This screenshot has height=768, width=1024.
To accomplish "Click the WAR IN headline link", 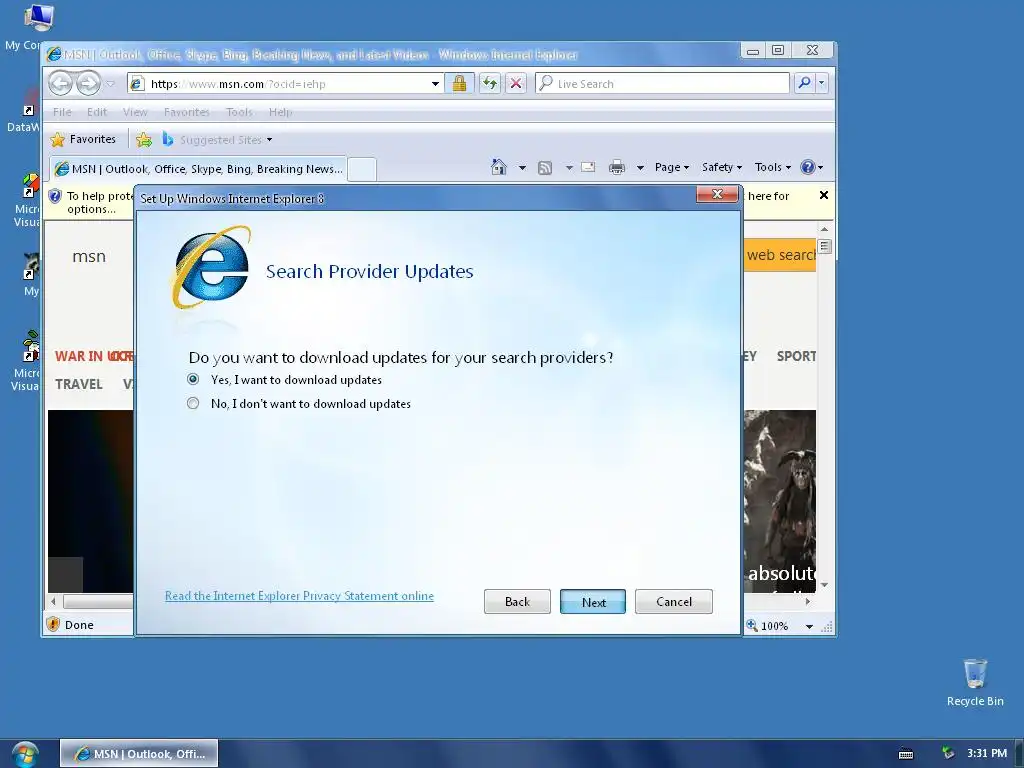I will (x=93, y=357).
